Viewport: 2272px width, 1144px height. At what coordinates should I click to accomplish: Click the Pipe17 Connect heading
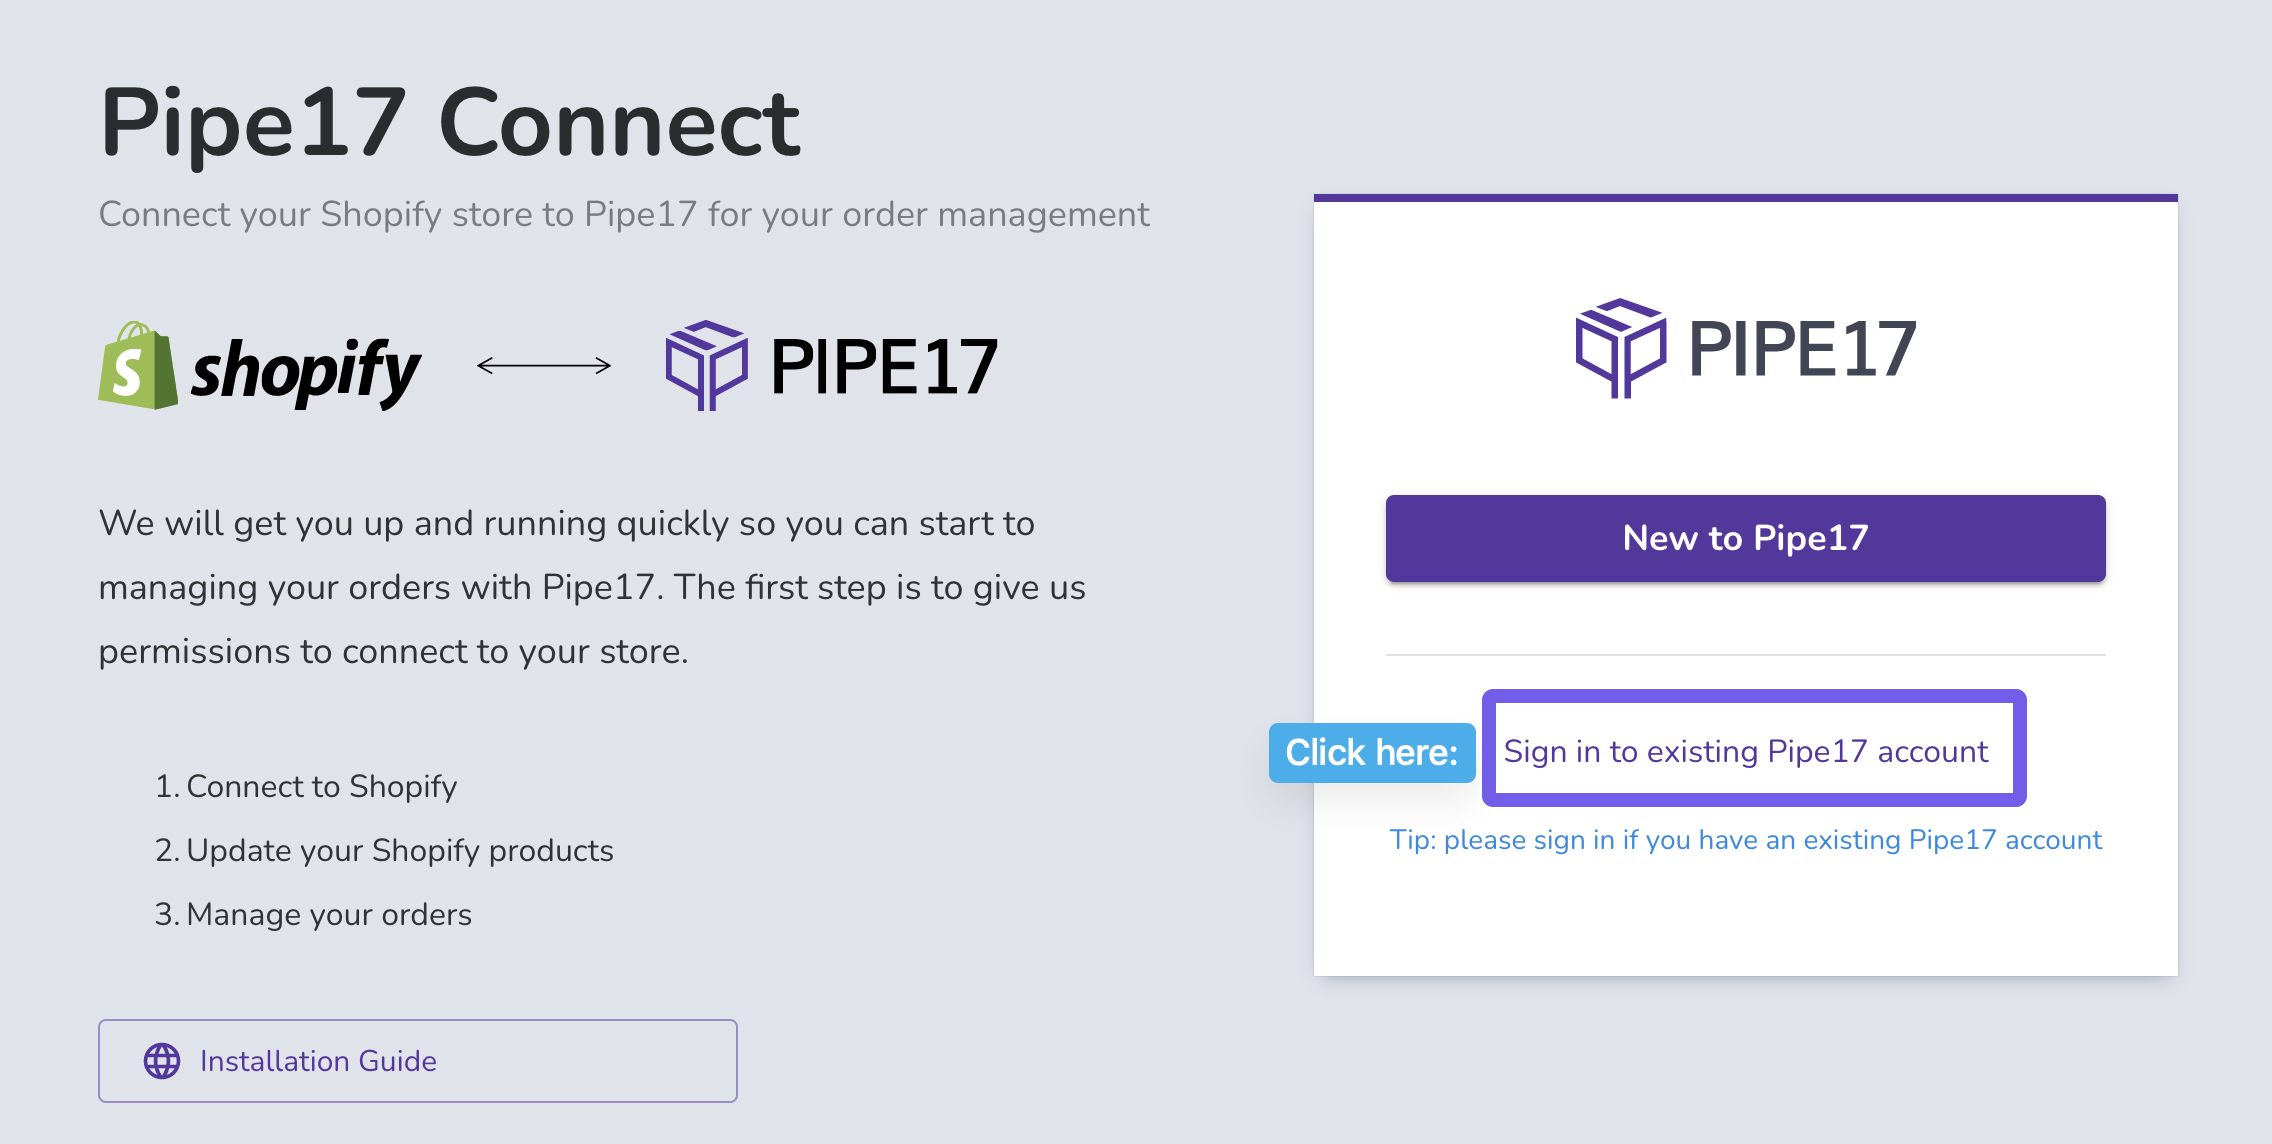click(450, 124)
